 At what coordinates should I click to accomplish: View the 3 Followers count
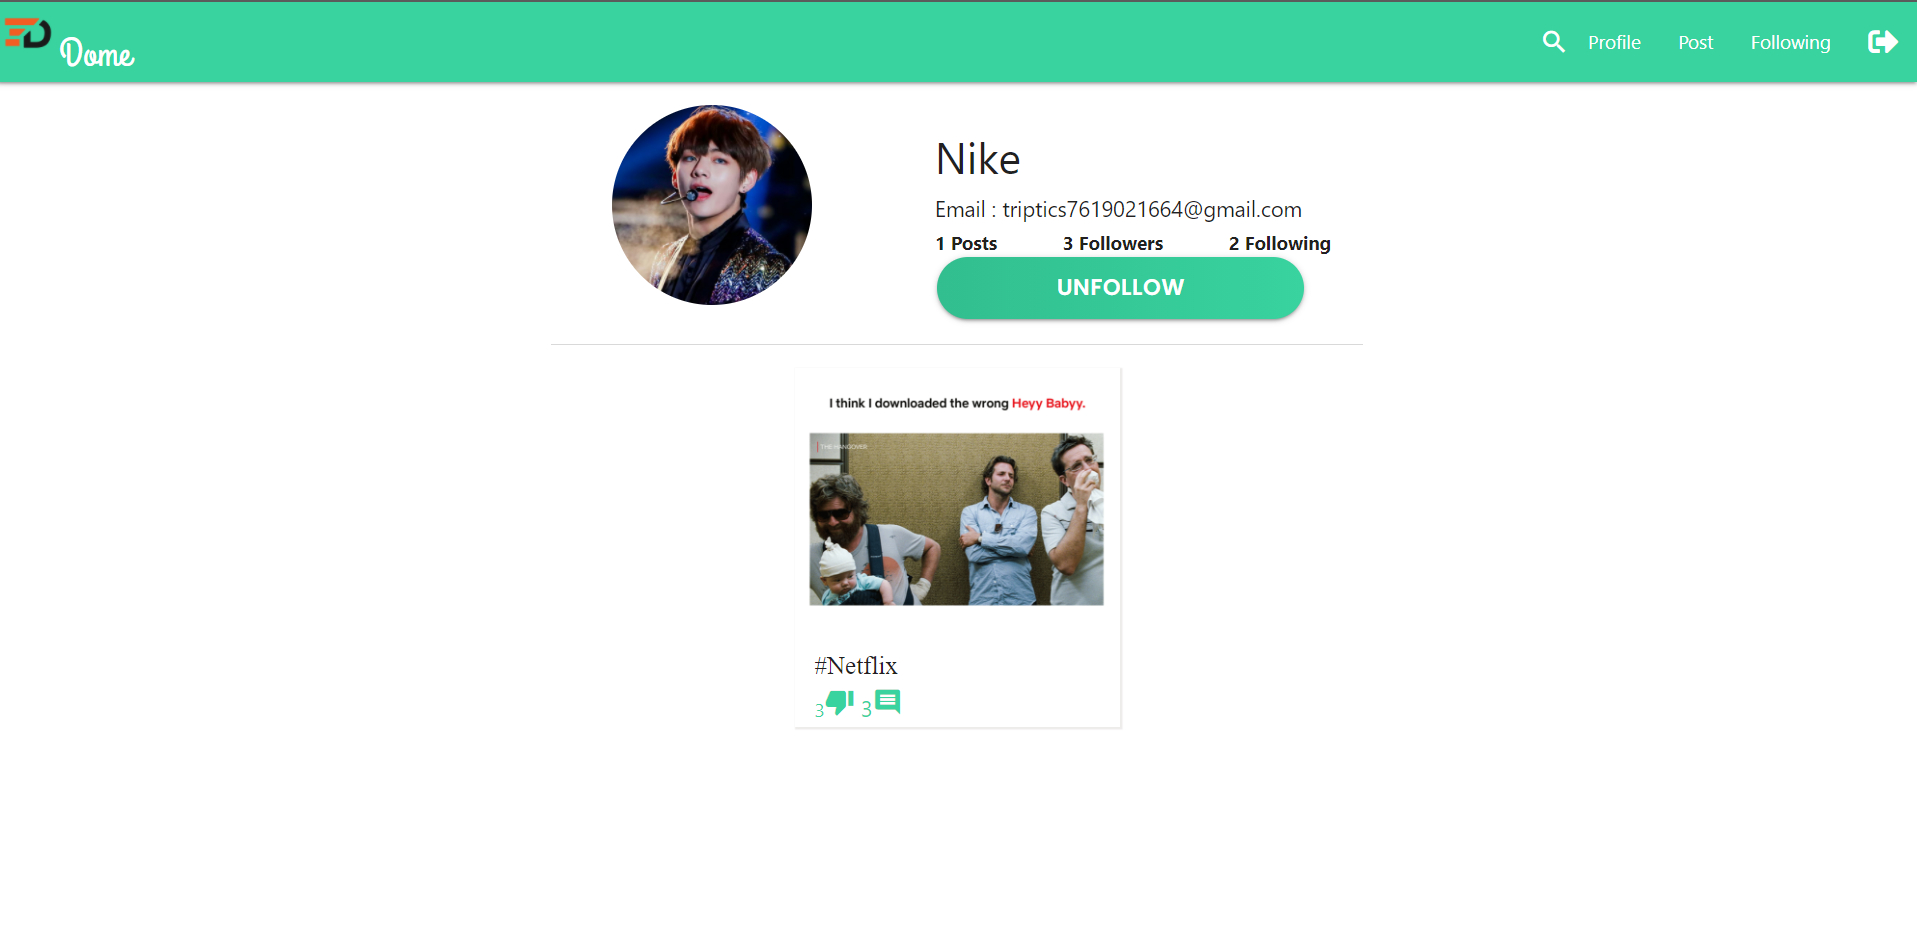click(x=1113, y=243)
